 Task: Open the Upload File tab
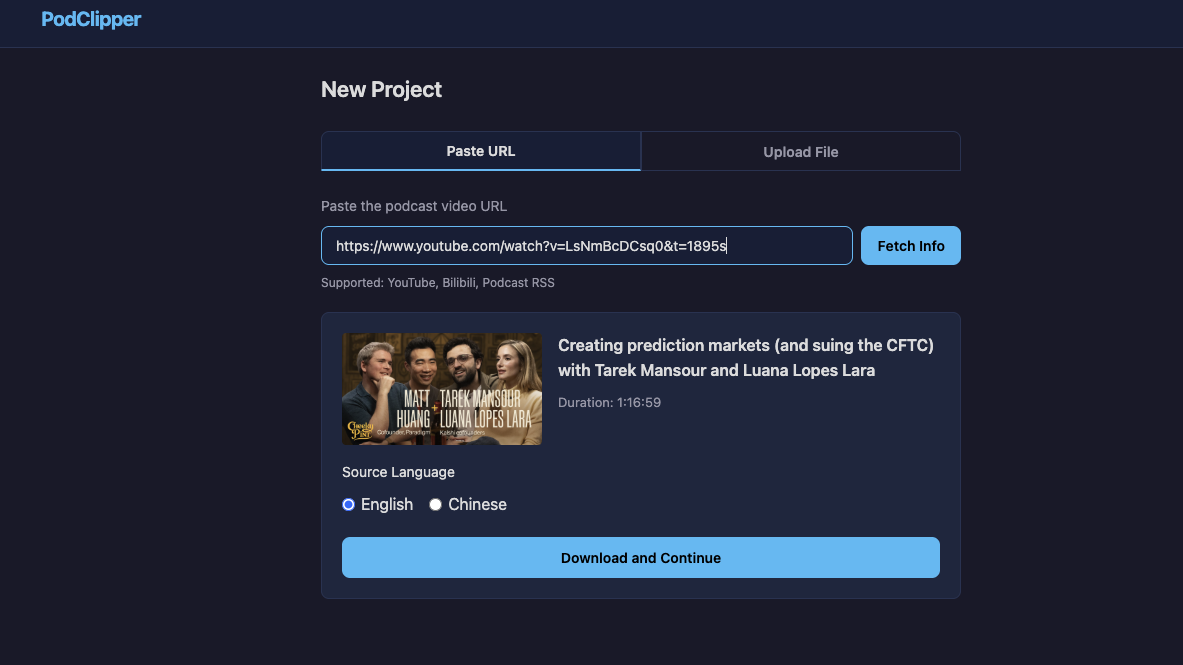pyautogui.click(x=800, y=152)
